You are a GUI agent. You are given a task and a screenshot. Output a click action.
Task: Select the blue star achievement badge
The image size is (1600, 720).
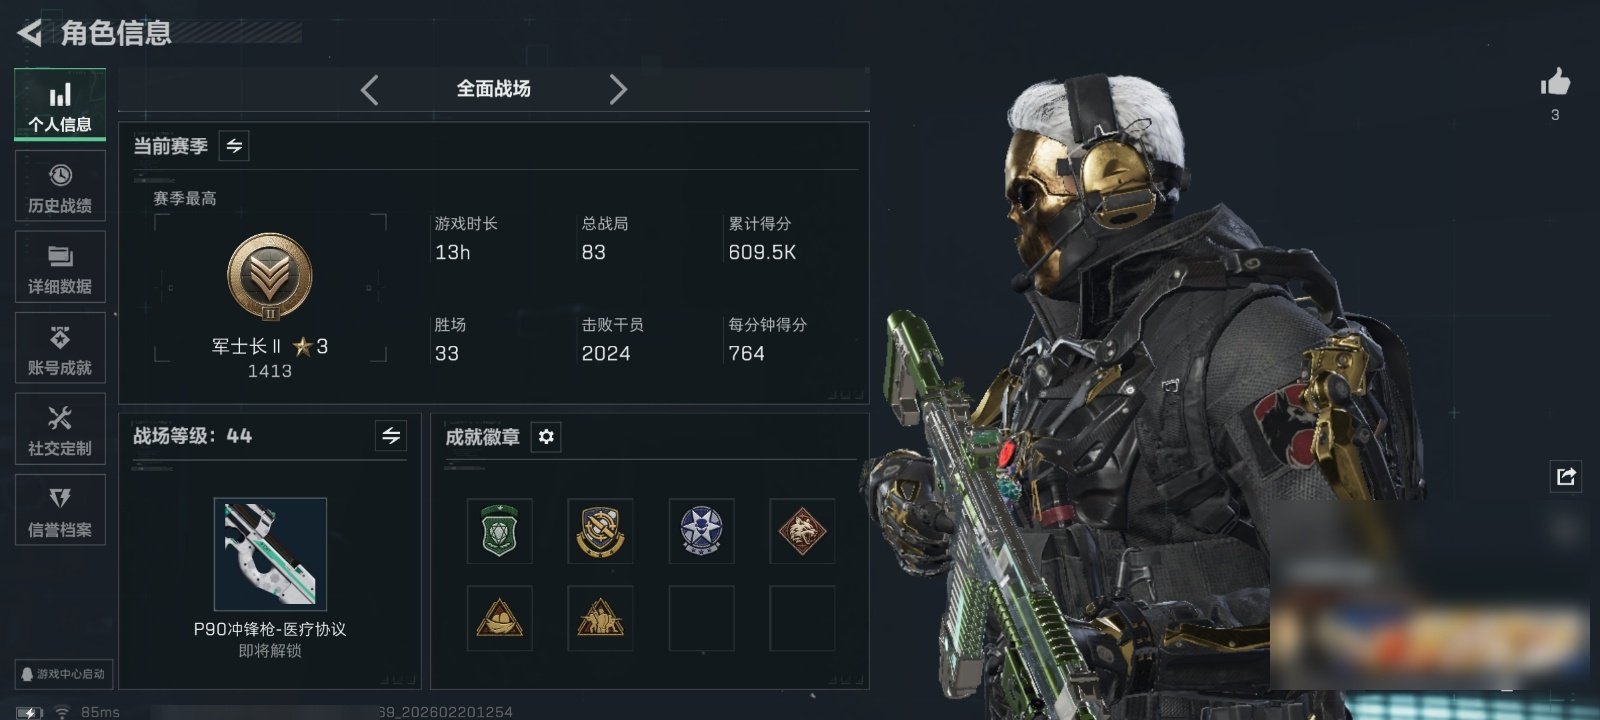click(701, 531)
